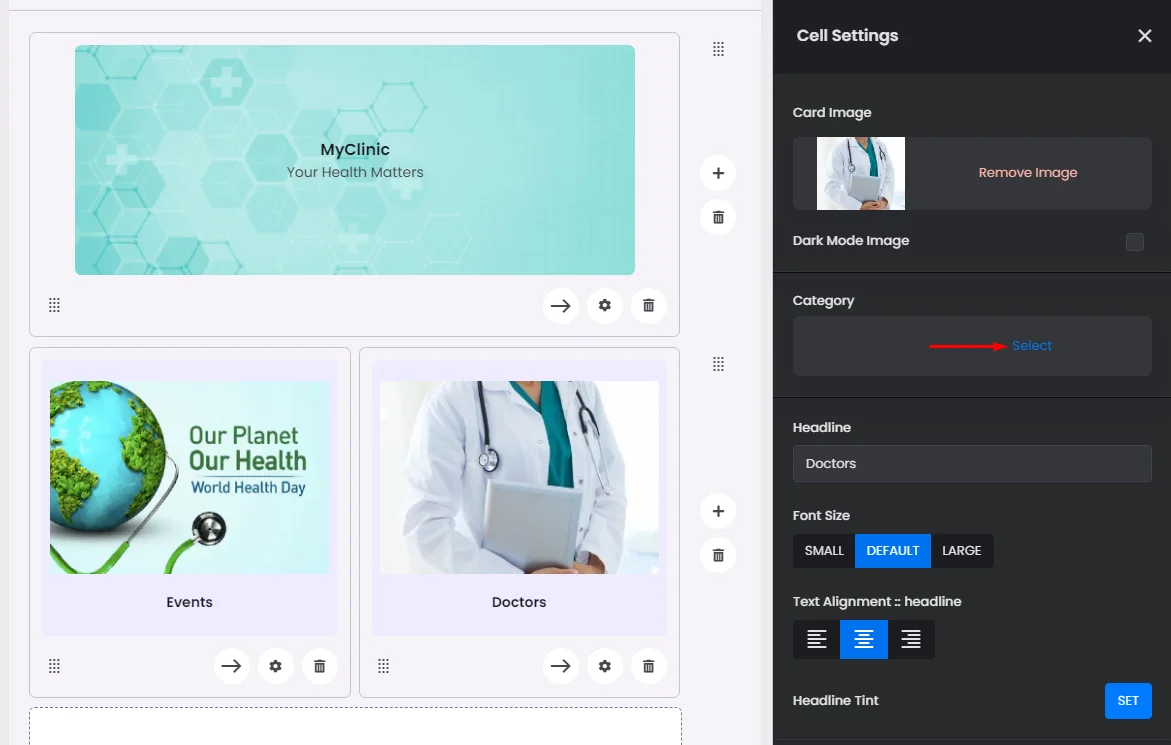Open settings gear for Doctors cell
The image size is (1171, 745).
[604, 666]
